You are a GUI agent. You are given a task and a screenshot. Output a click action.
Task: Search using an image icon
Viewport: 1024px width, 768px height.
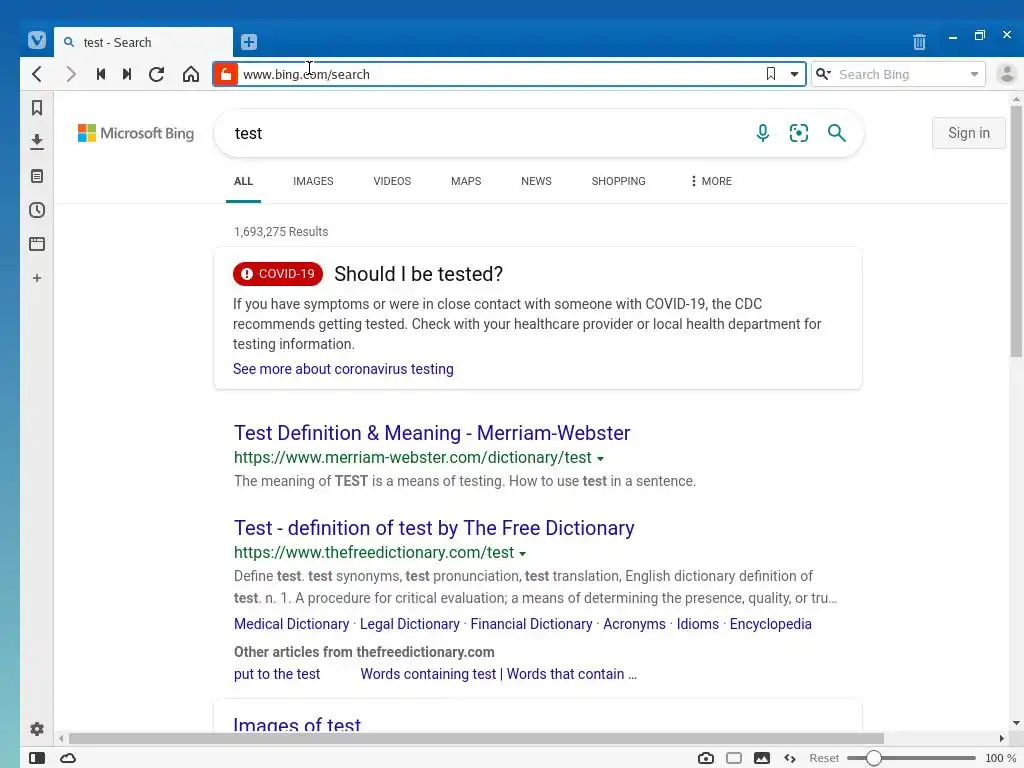coord(799,133)
